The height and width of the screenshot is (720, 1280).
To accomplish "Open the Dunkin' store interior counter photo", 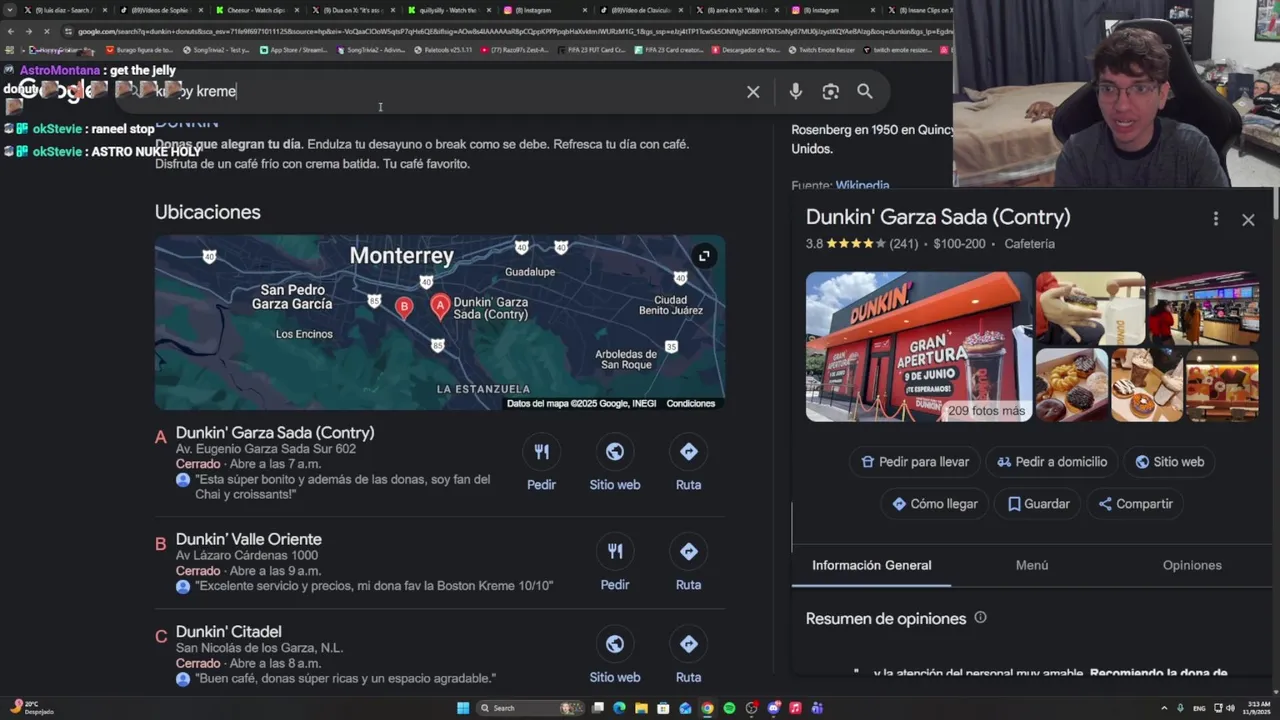I will coord(1204,308).
